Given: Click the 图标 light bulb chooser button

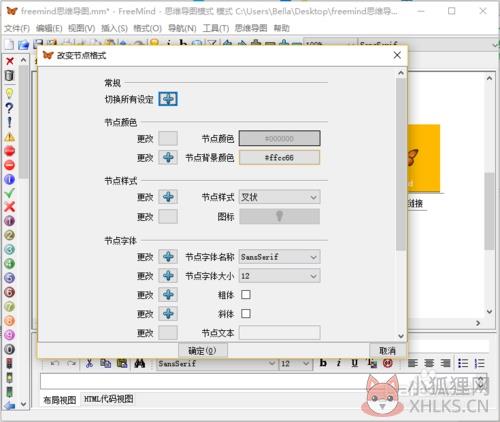Looking at the screenshot, I should (279, 217).
